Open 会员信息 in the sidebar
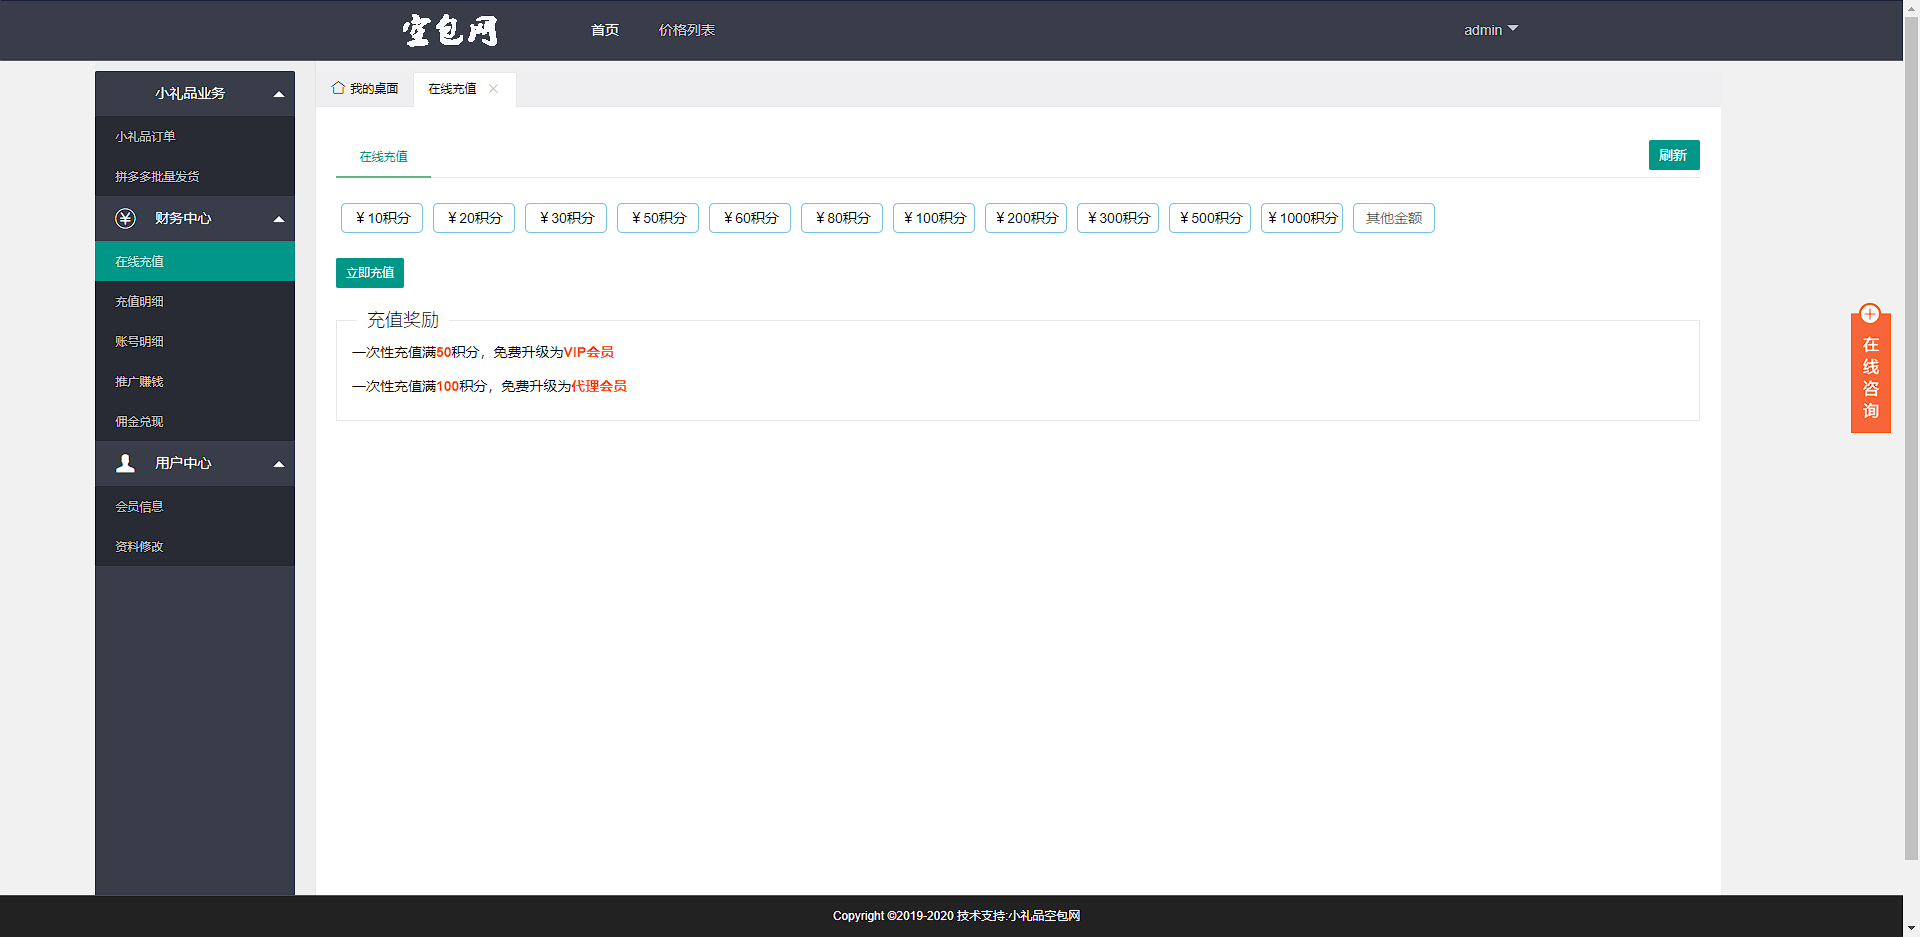The image size is (1920, 937). [195, 506]
